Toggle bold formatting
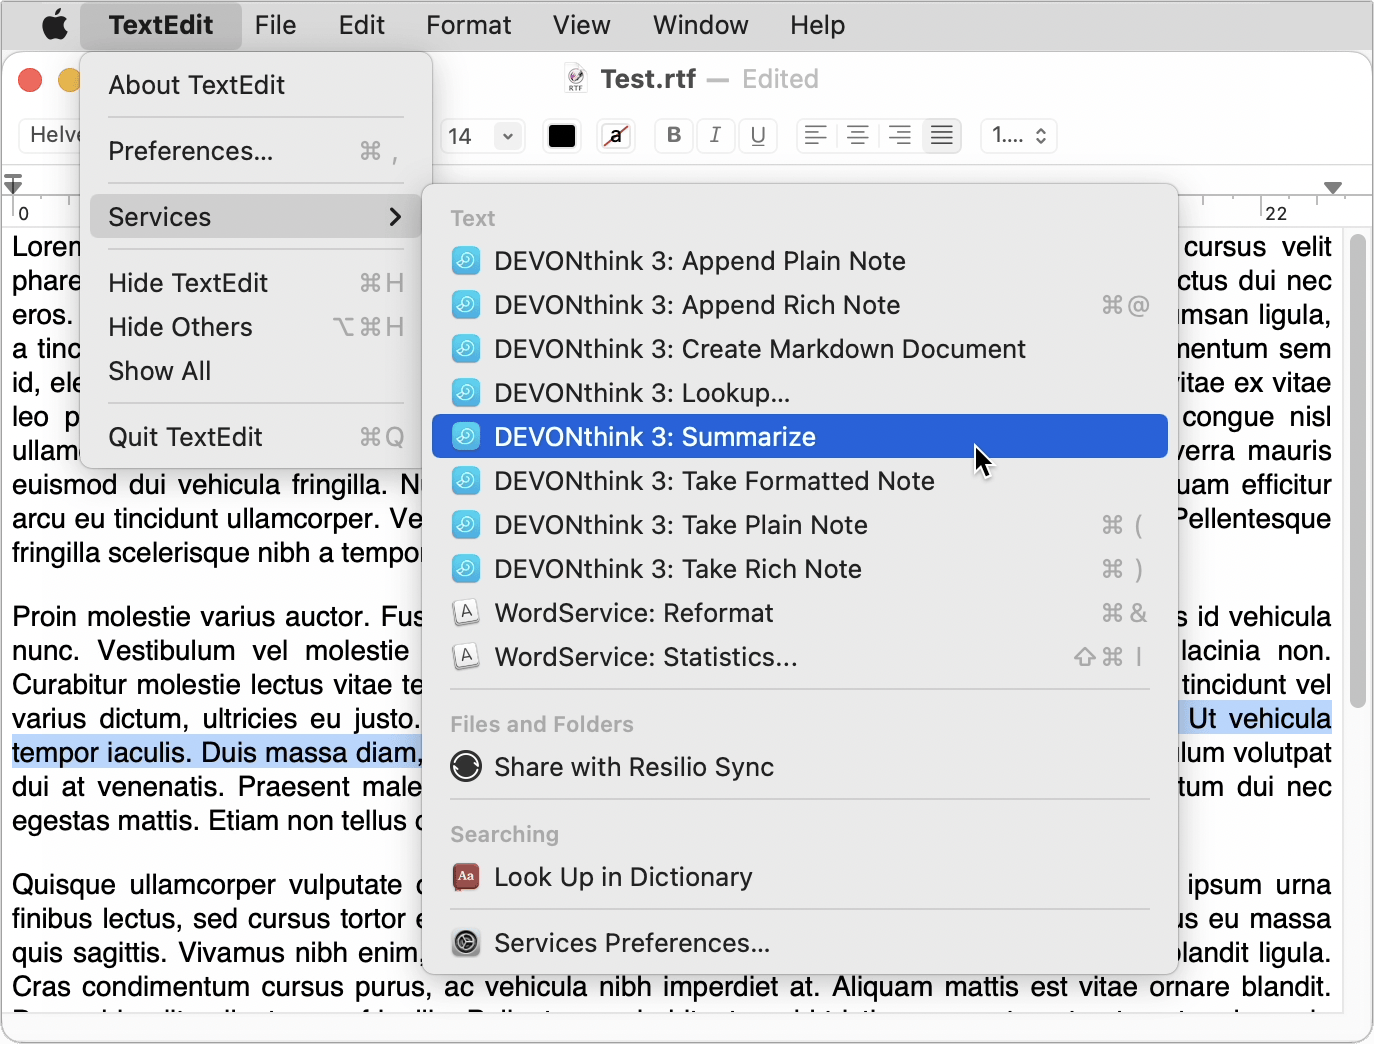 click(x=674, y=135)
